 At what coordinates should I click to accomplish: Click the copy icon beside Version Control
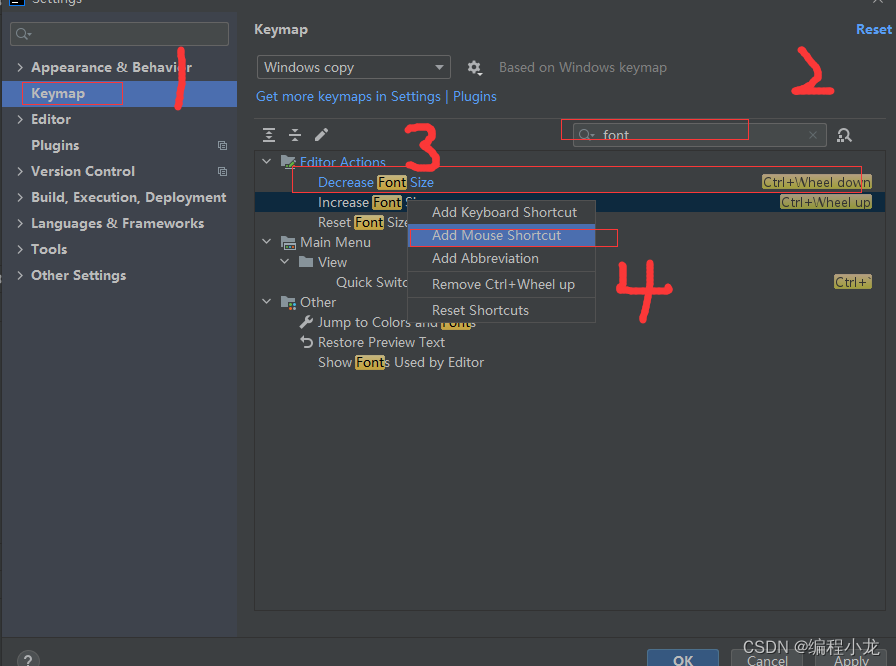click(x=222, y=171)
